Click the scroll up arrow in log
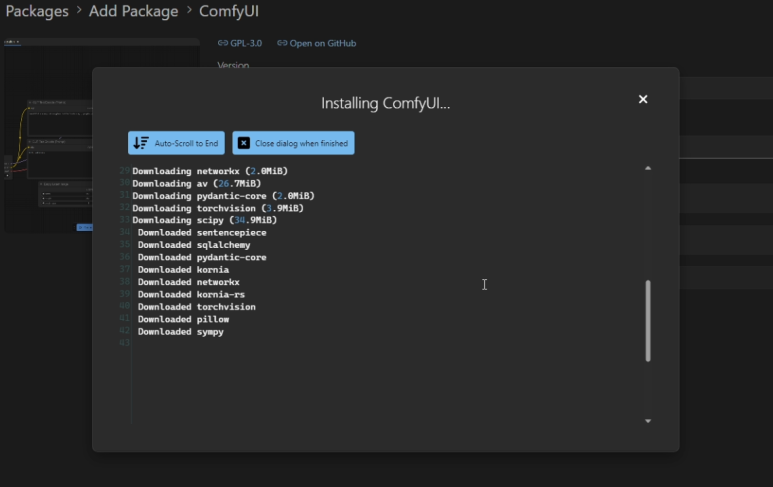Image resolution: width=773 pixels, height=487 pixels. pyautogui.click(x=648, y=168)
